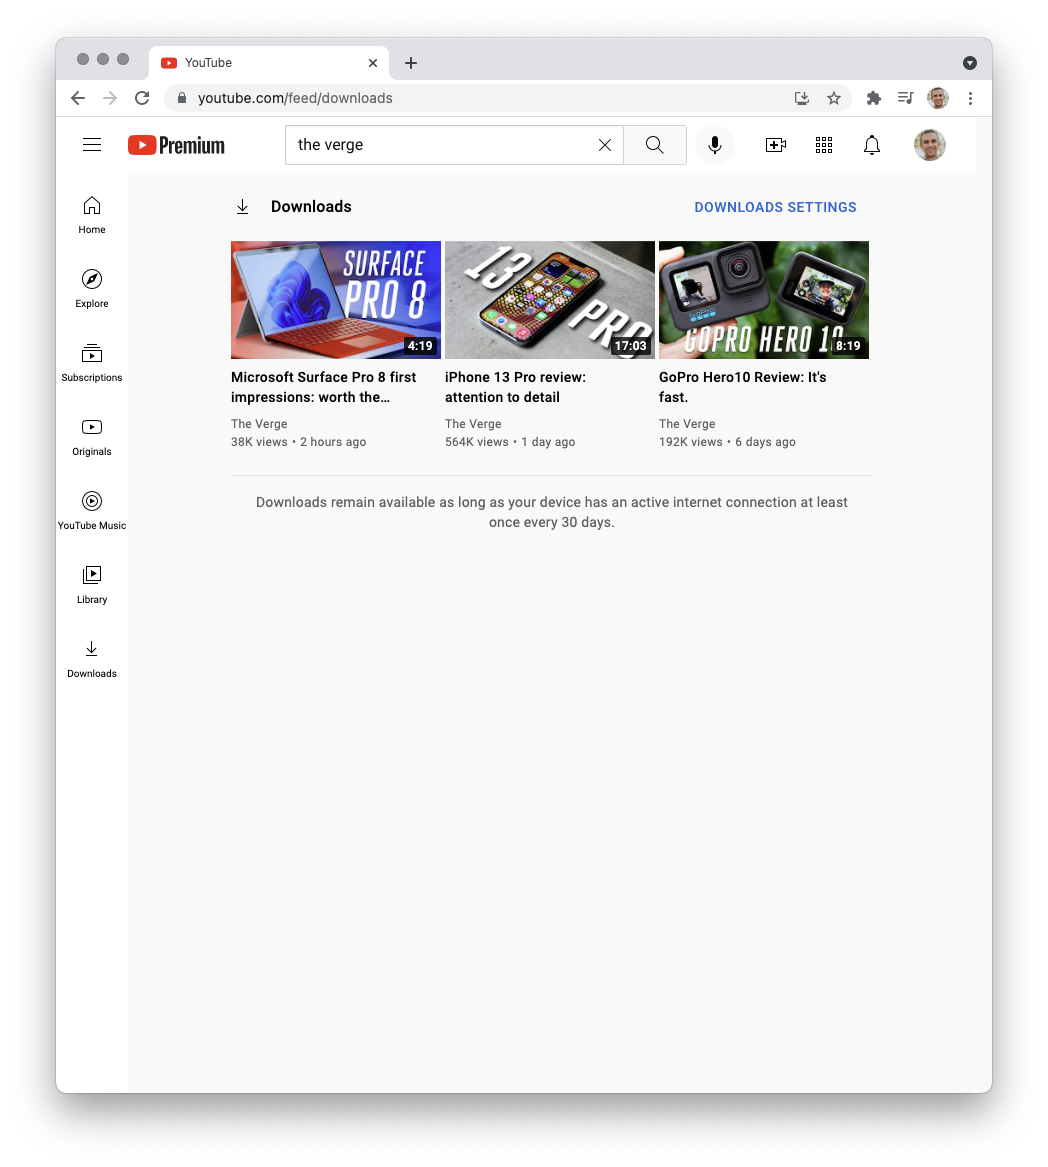Select Home in the sidebar
1048x1167 pixels.
pos(92,214)
